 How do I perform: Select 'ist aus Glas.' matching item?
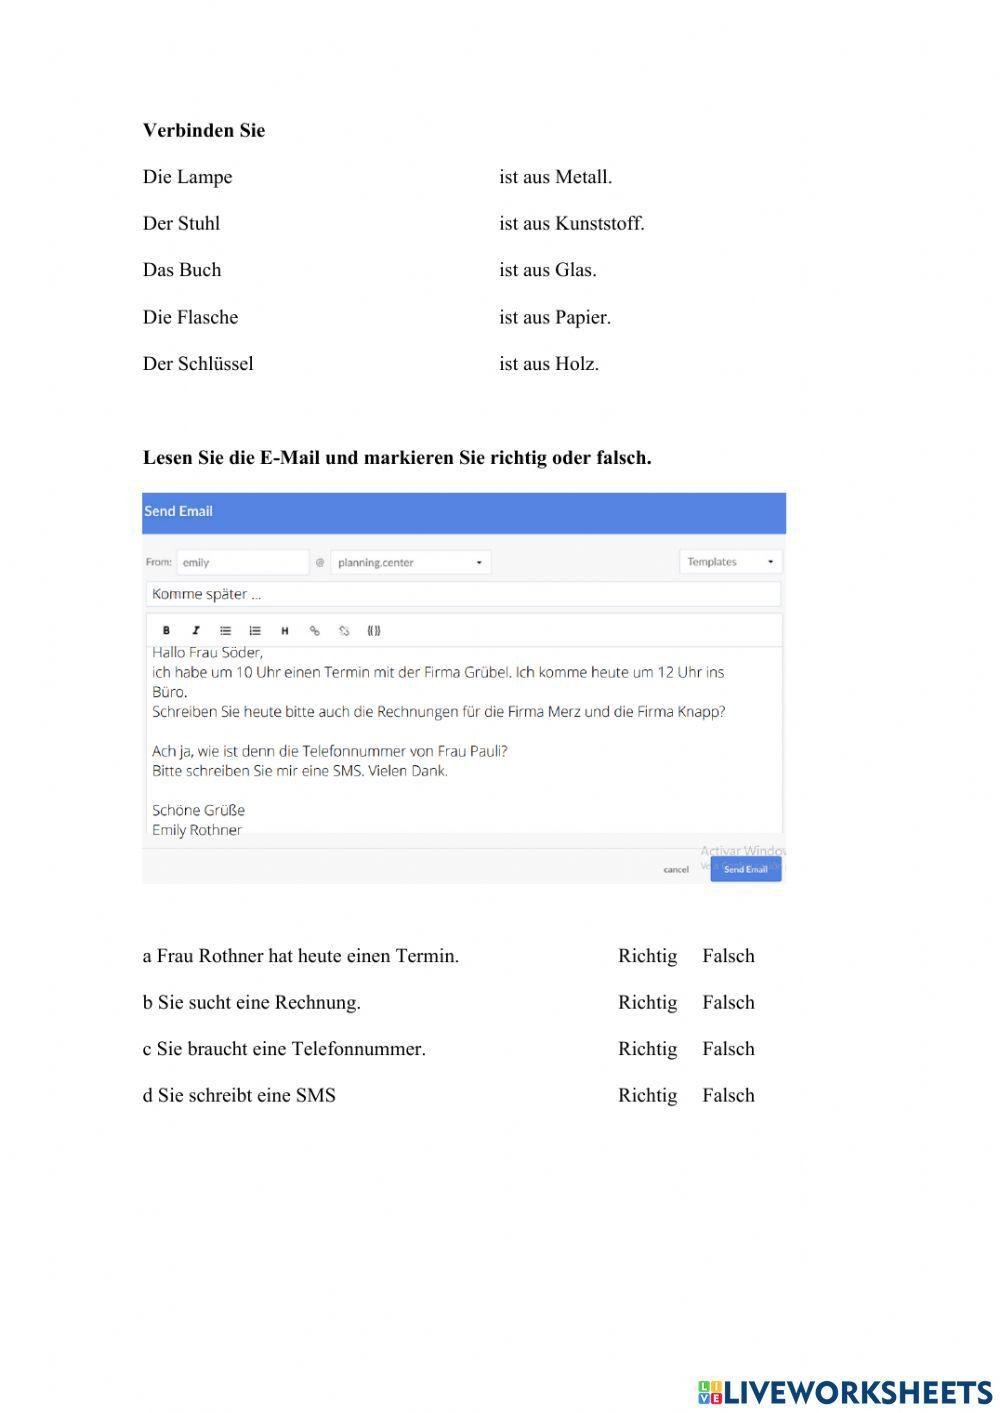[x=547, y=270]
